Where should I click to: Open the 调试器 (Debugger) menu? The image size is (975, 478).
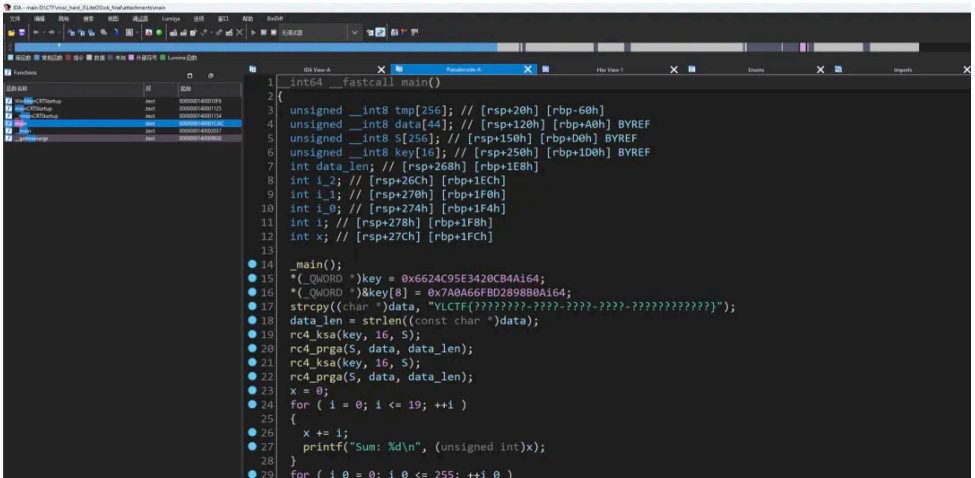point(140,19)
